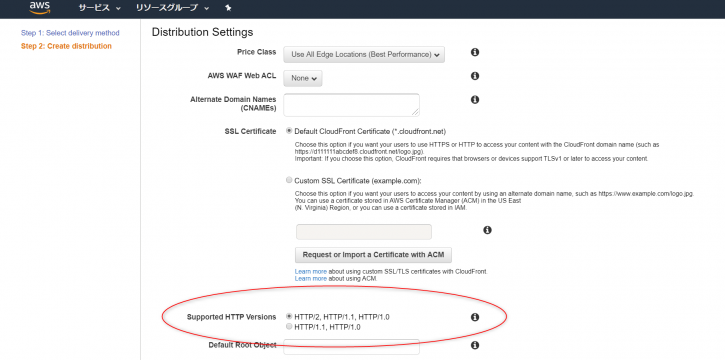Show info for Default Root Object
Viewport: 725px width, 360px height.
pyautogui.click(x=474, y=345)
